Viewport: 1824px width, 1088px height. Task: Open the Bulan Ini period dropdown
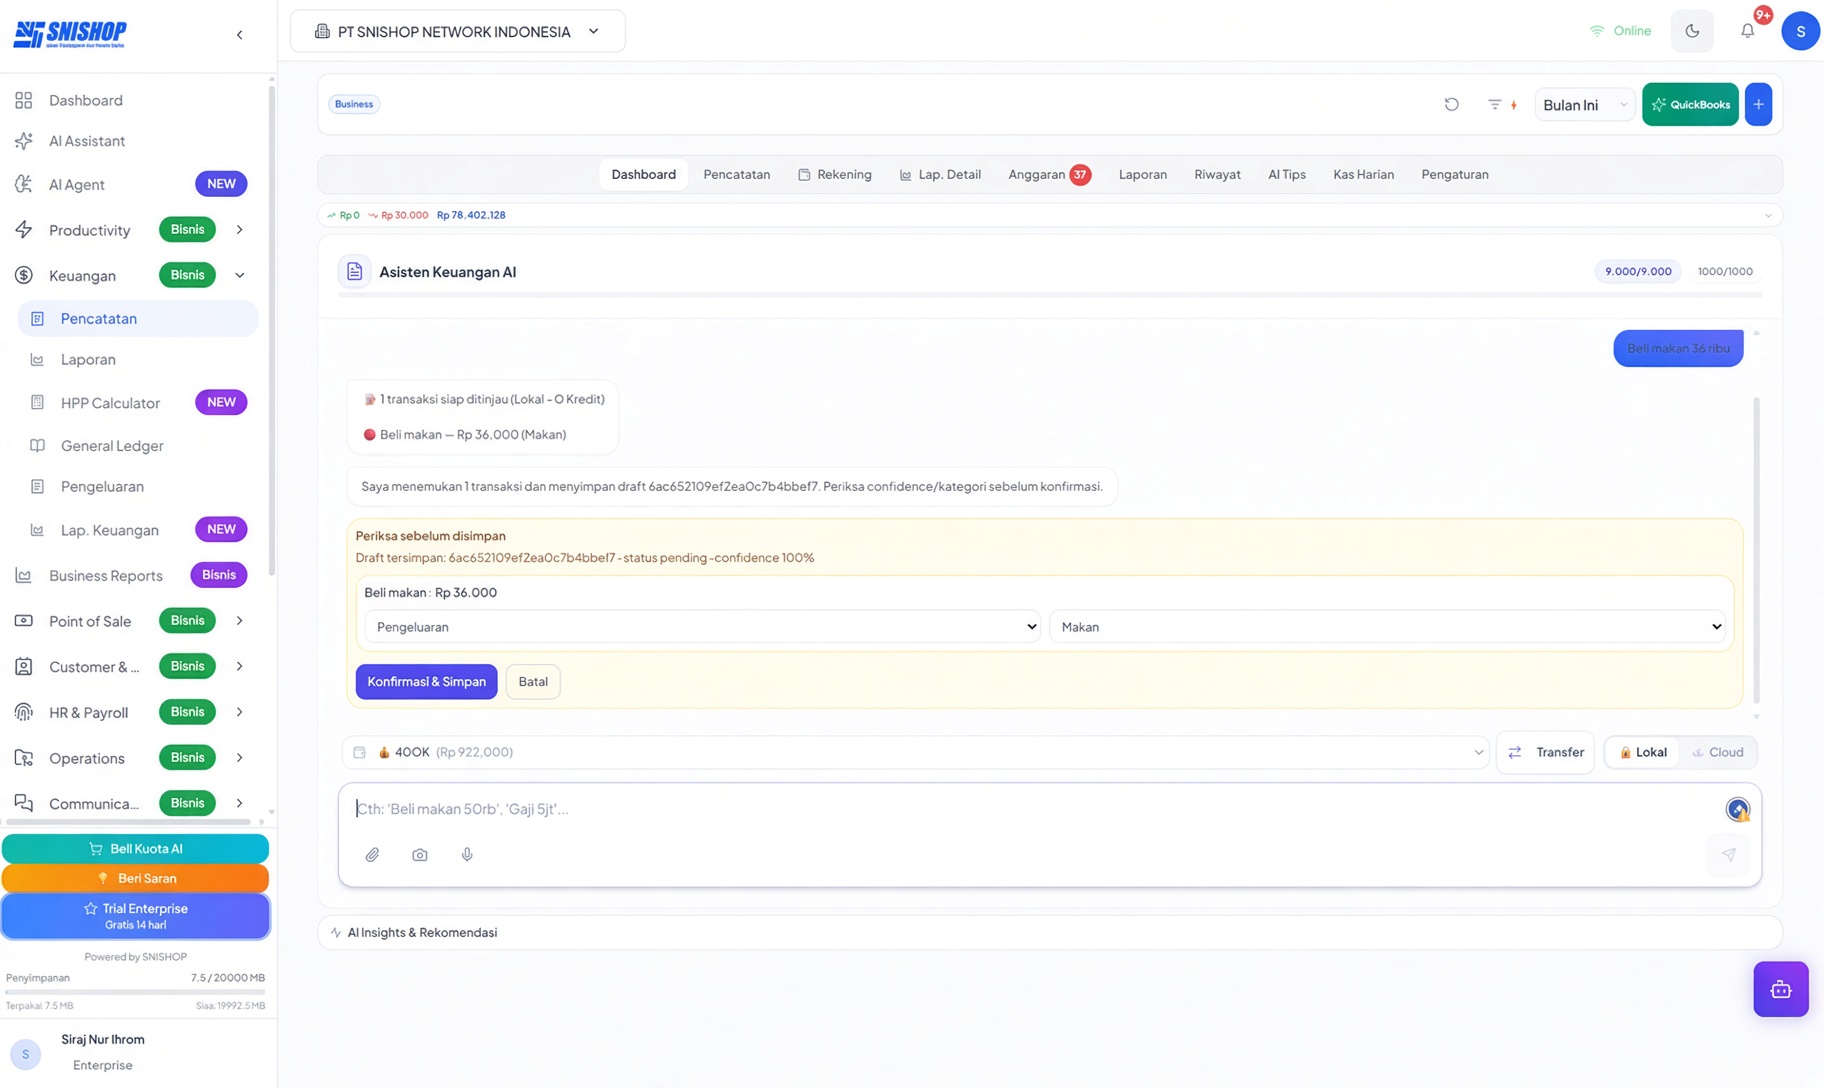(x=1584, y=105)
